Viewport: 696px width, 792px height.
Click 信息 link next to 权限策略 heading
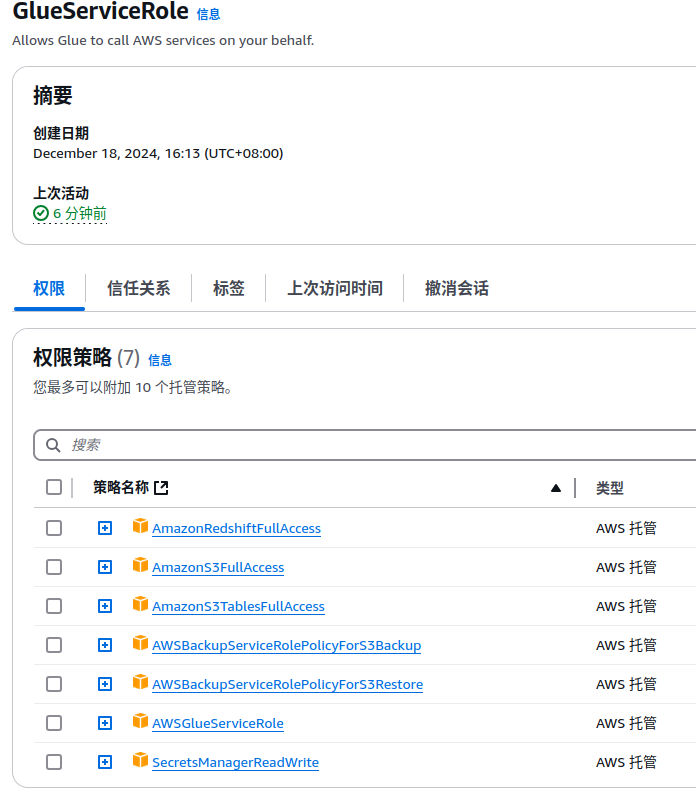[x=160, y=360]
